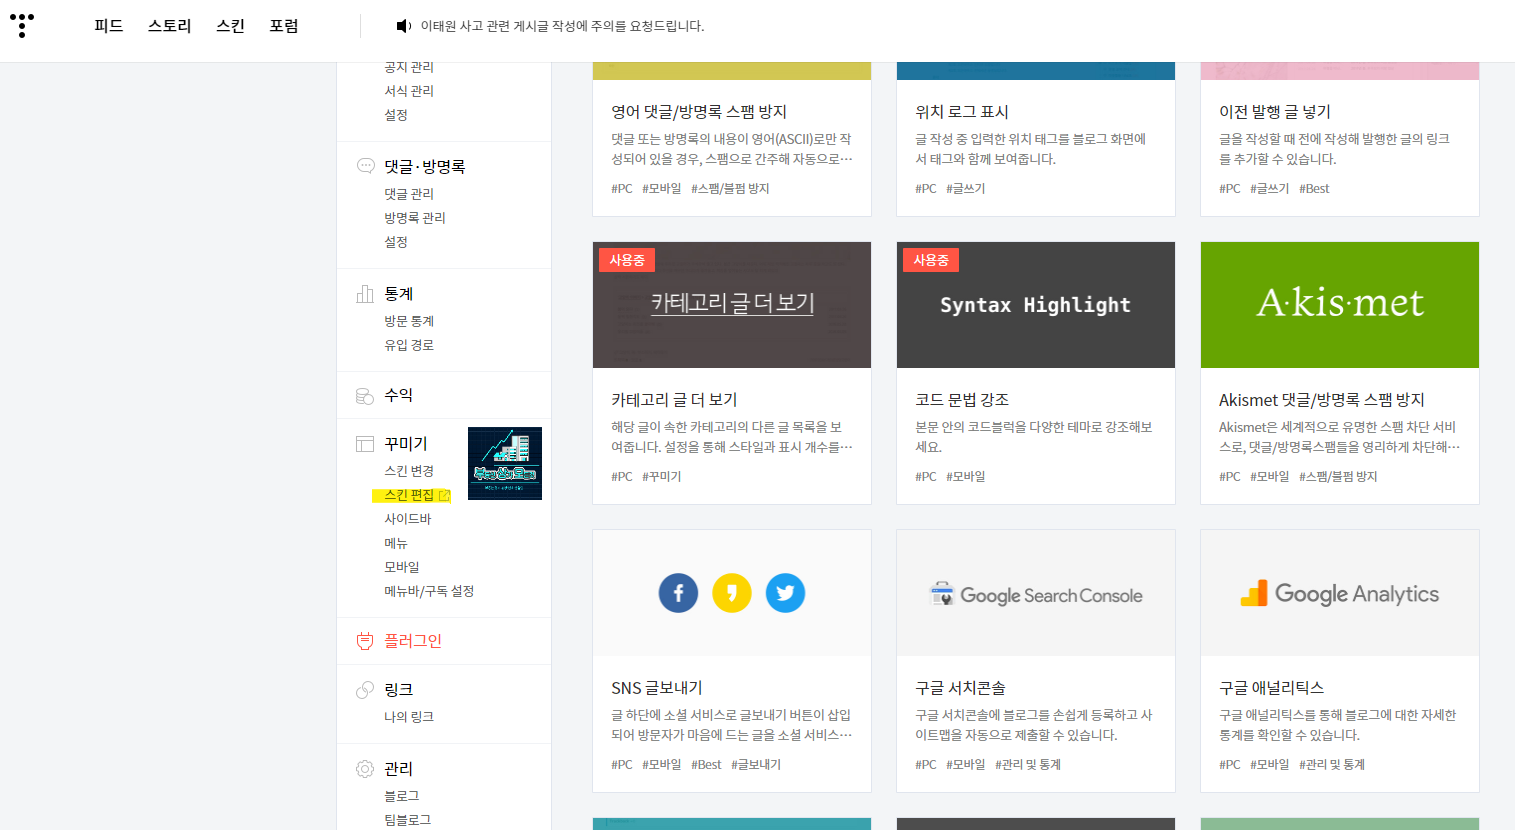Image resolution: width=1515 pixels, height=830 pixels.
Task: Click the Google Analytics logo
Action: click(x=1339, y=594)
